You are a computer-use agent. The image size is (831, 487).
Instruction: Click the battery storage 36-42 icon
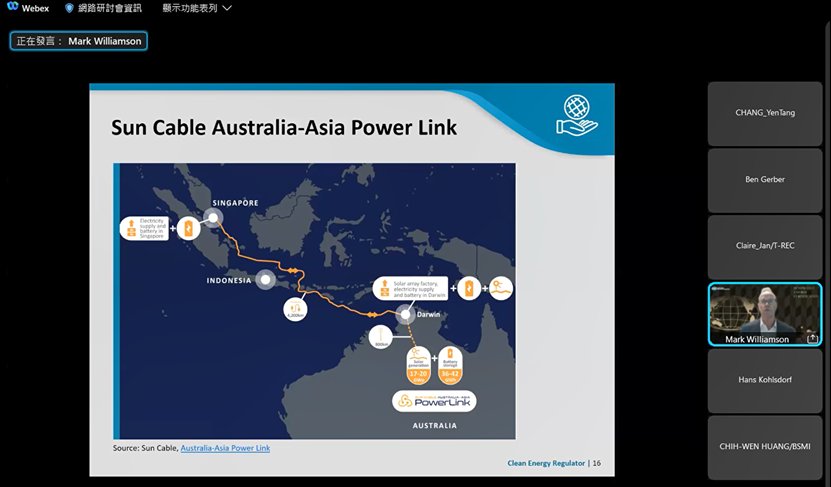450,365
